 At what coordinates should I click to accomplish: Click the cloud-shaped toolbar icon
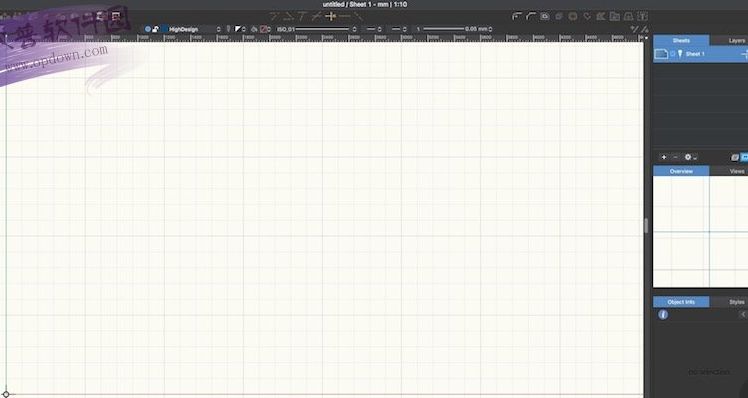(x=545, y=16)
